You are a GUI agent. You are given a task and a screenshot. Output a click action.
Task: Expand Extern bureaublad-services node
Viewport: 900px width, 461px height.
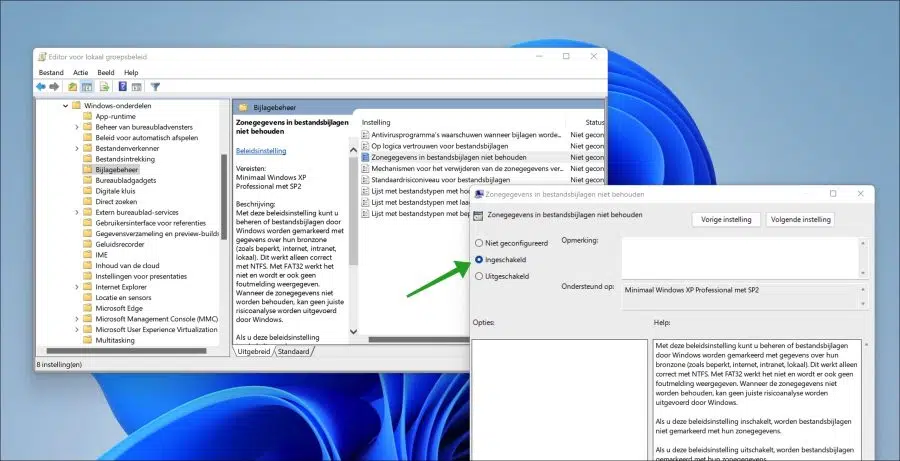click(77, 212)
